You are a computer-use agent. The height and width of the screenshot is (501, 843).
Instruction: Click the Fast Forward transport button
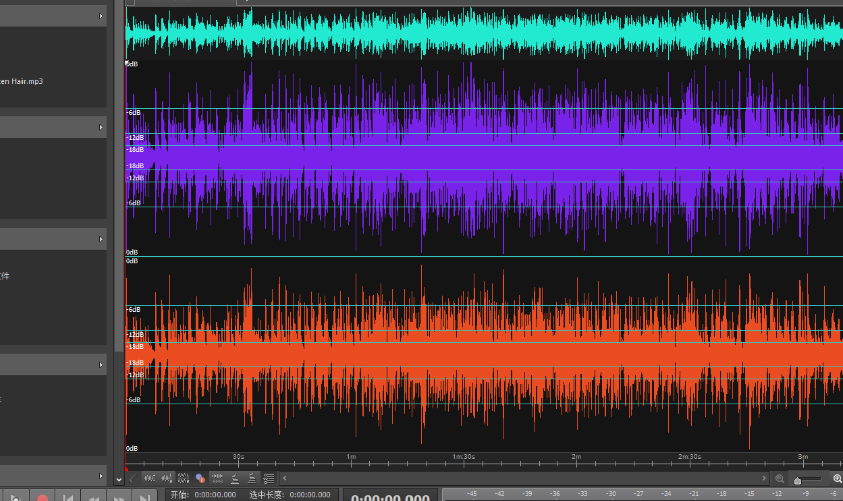[x=119, y=497]
